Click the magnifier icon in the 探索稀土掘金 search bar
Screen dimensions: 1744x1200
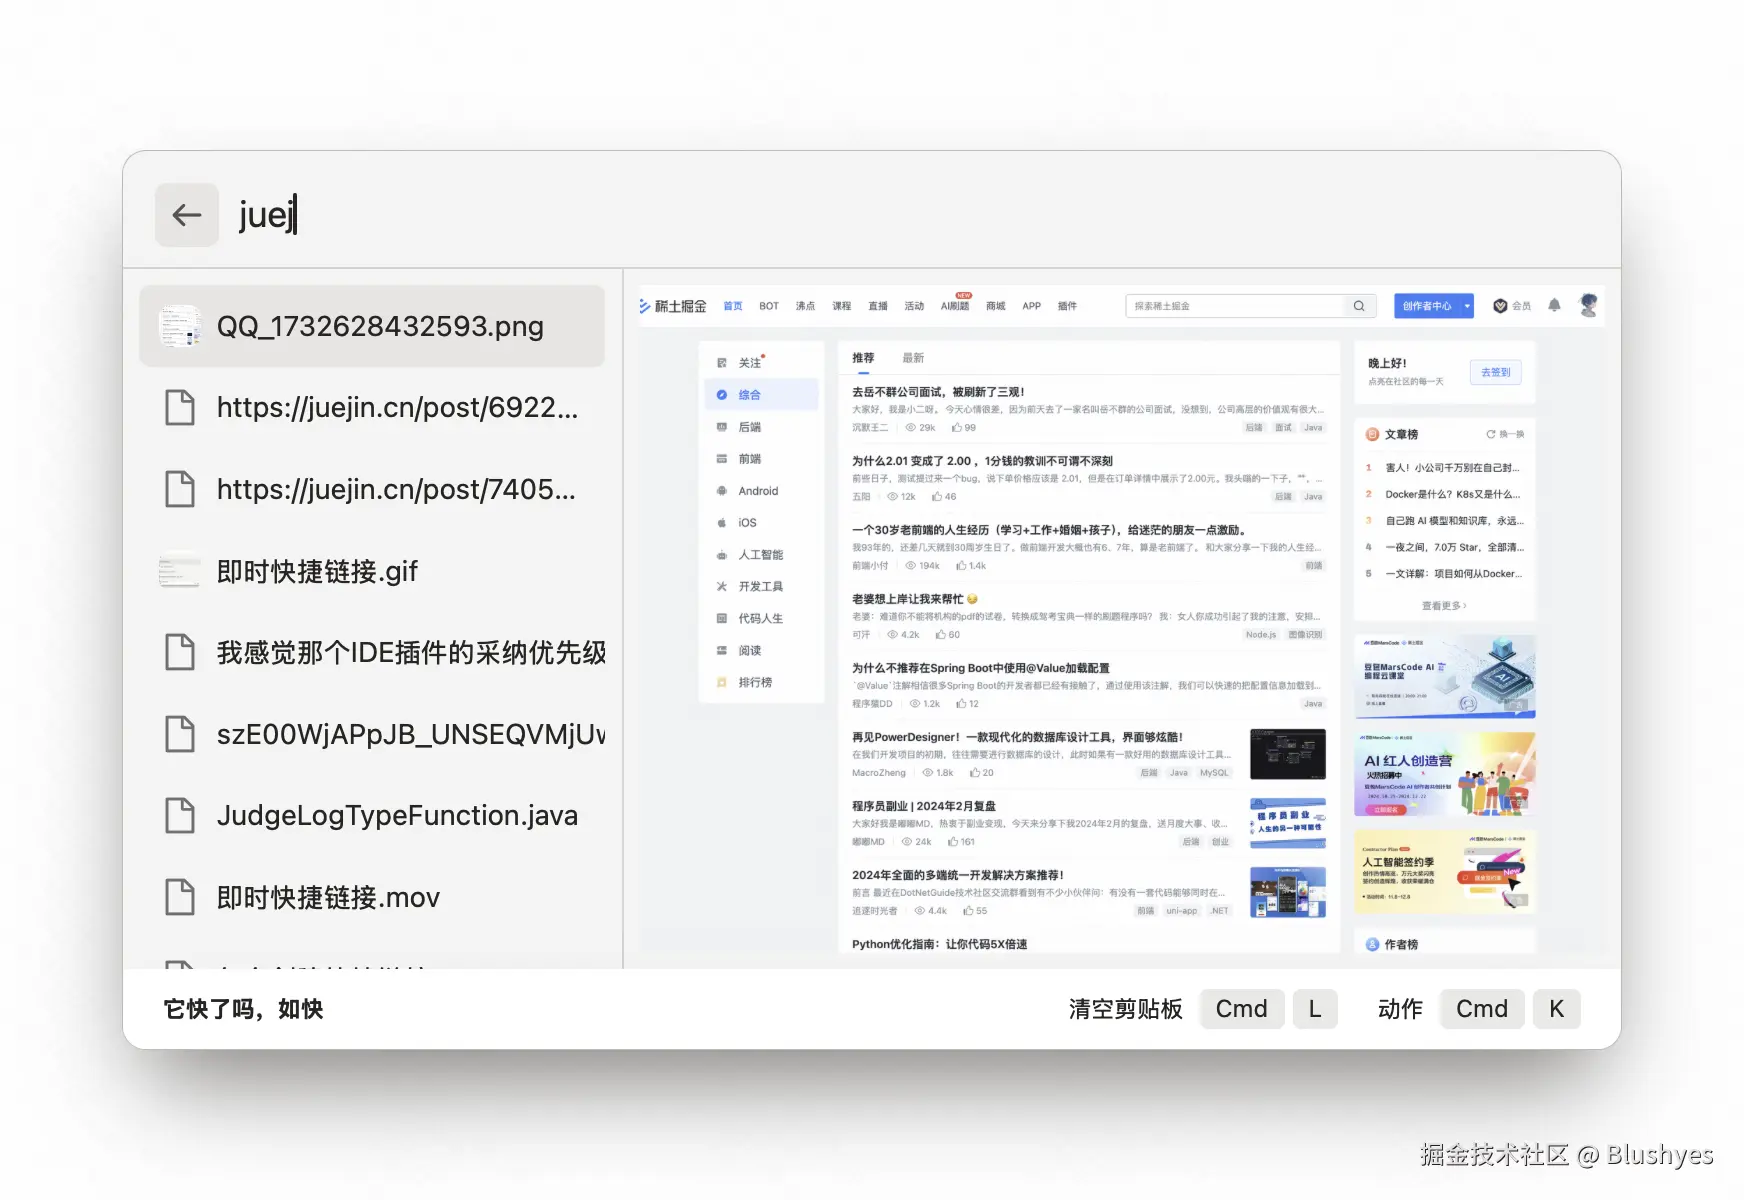(x=1358, y=305)
